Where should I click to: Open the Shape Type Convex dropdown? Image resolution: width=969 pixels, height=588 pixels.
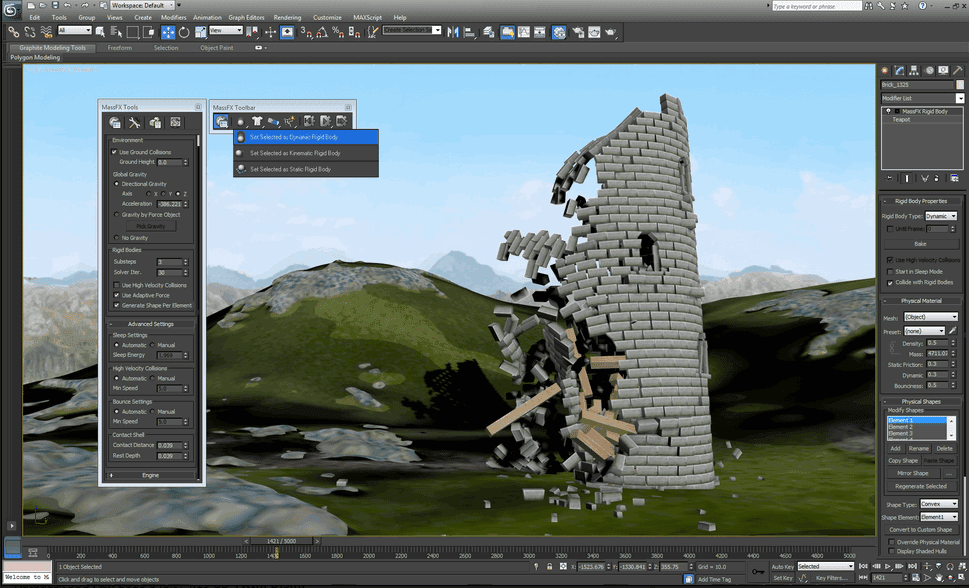(x=940, y=503)
